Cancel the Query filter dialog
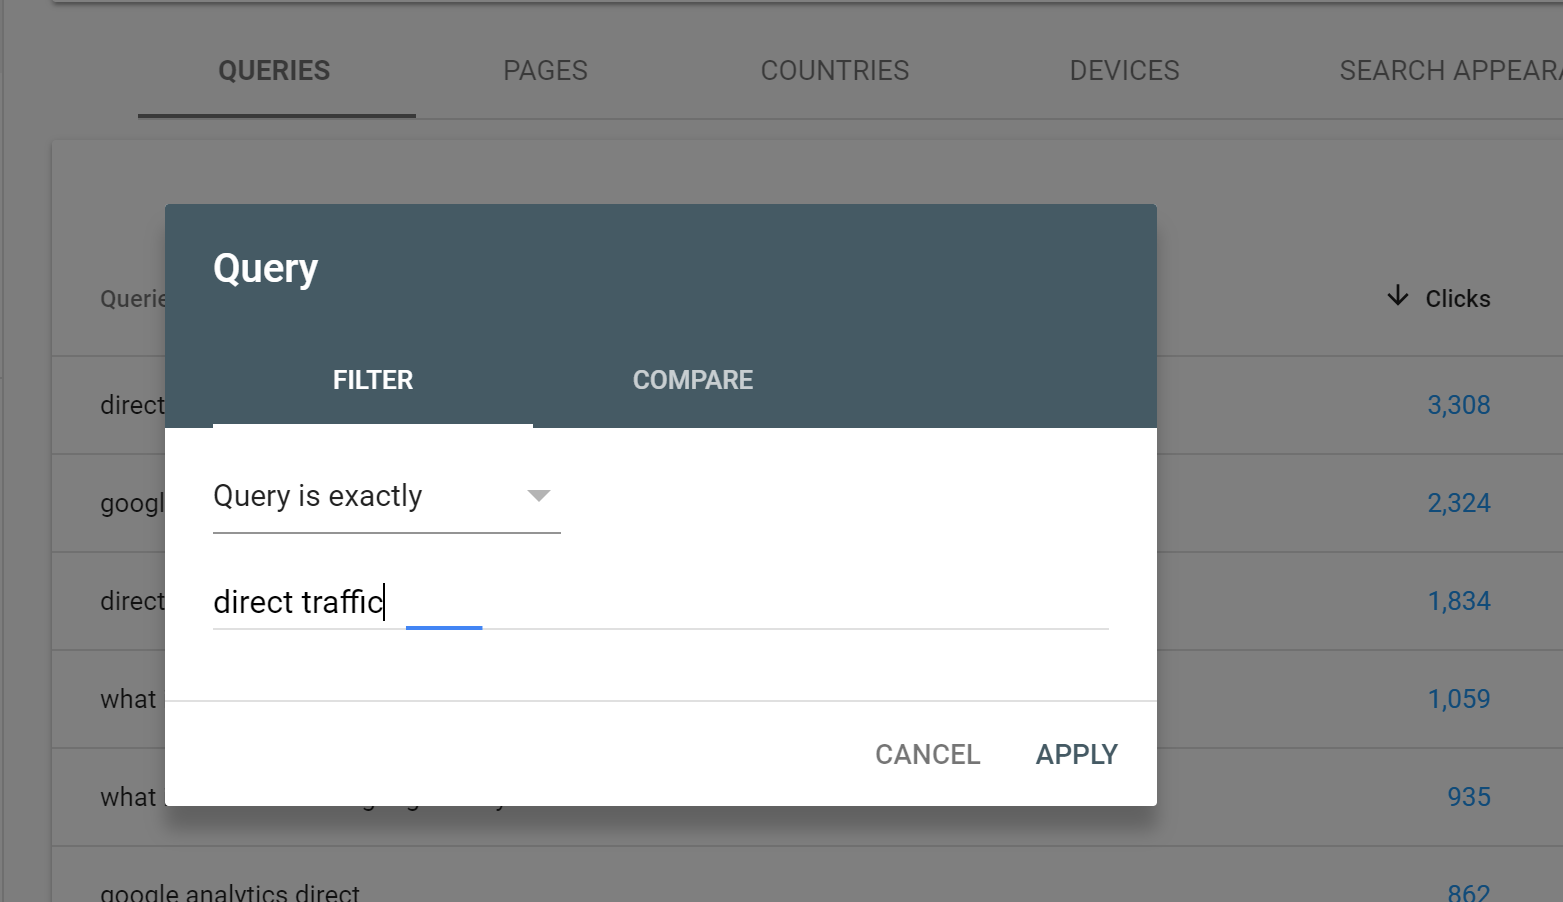 (927, 754)
